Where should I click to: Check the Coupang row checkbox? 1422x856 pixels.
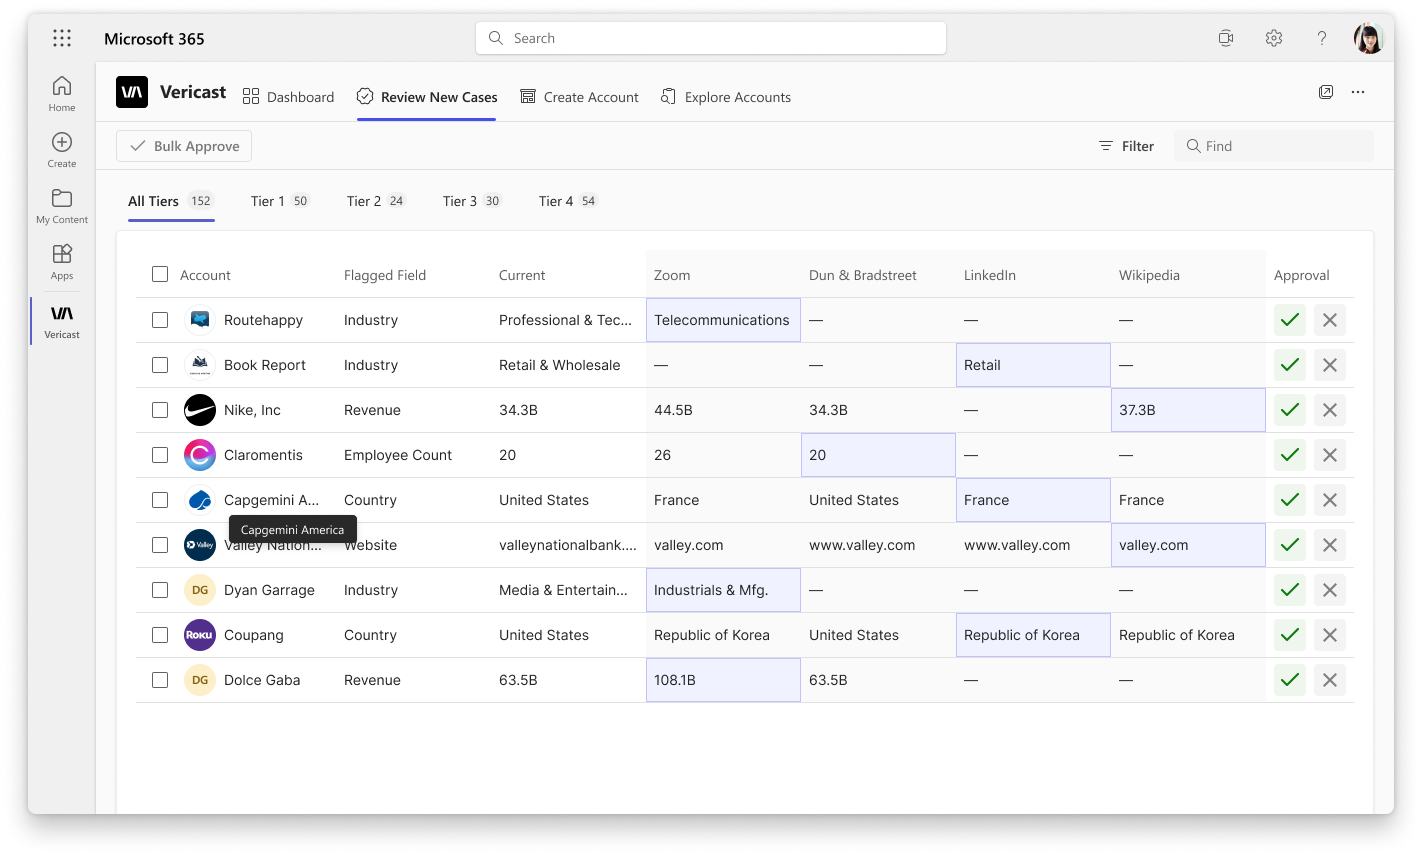[160, 635]
